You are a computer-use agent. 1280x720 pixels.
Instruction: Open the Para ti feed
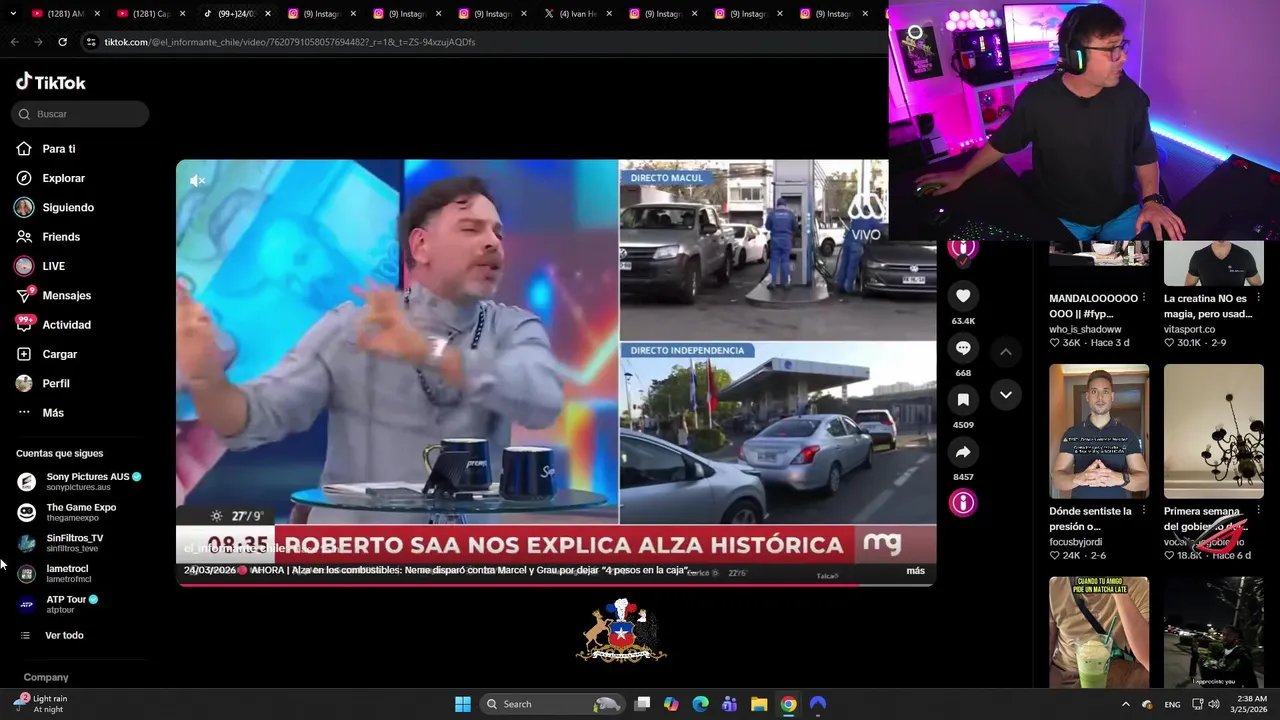coord(46,149)
